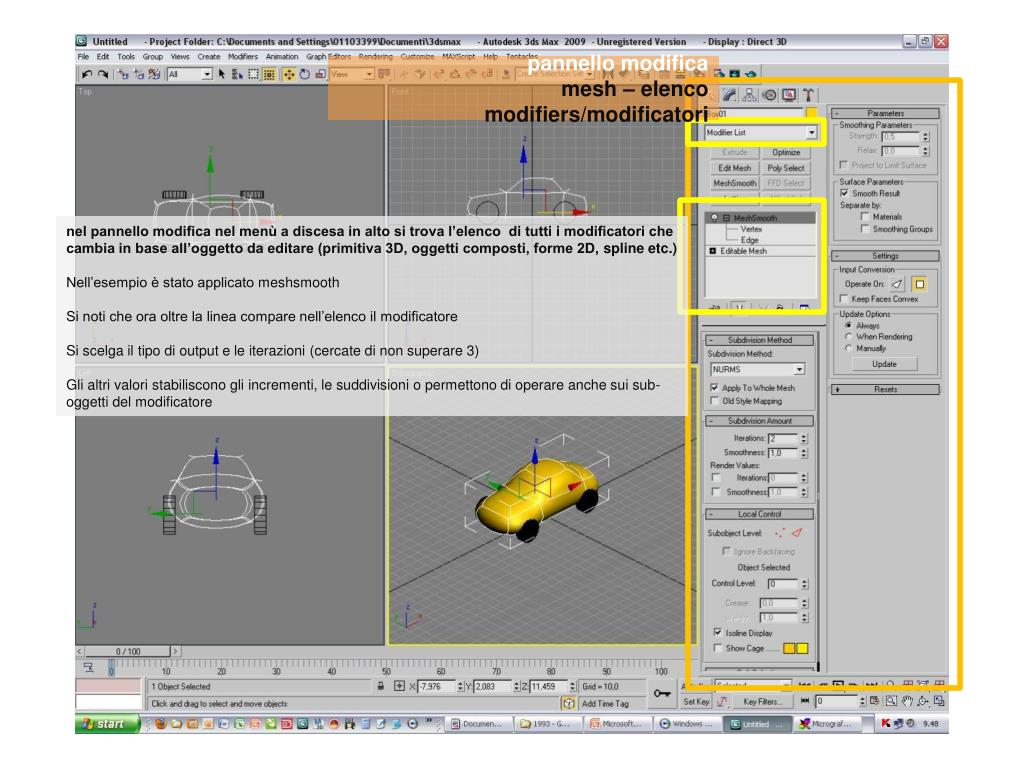
Task: Open the Modify panel tab icon
Action: 729,95
